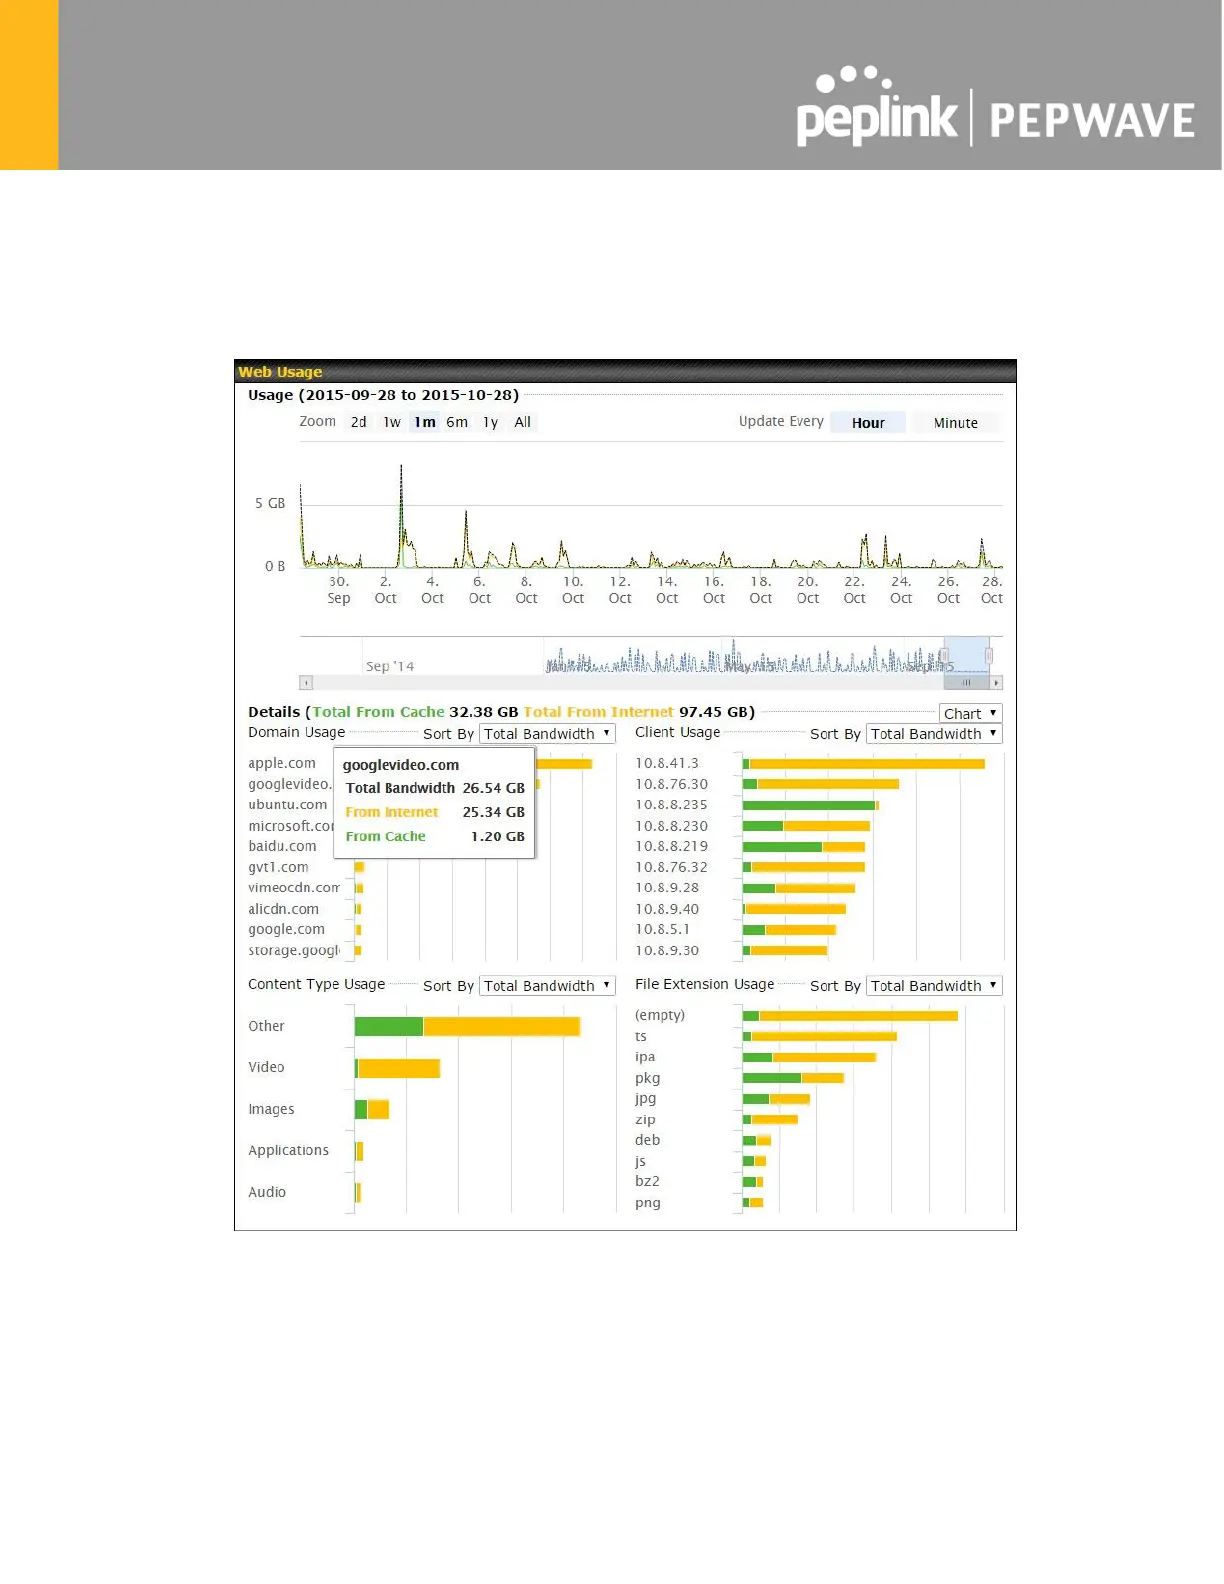
Task: Select the 1w zoom option
Action: 392,422
